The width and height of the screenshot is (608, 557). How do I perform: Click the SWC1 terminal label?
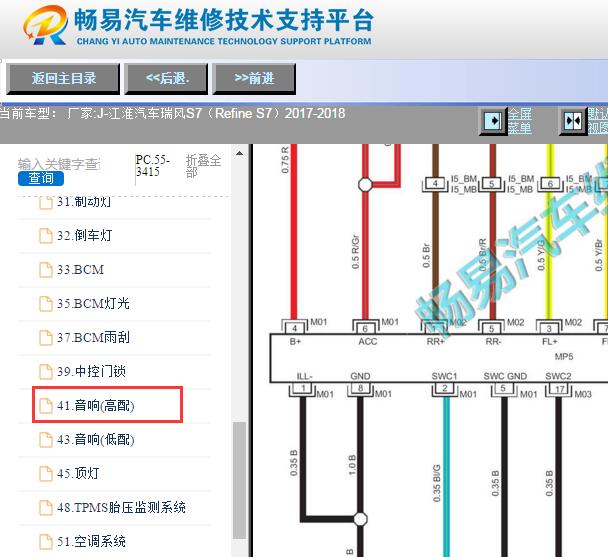(444, 376)
